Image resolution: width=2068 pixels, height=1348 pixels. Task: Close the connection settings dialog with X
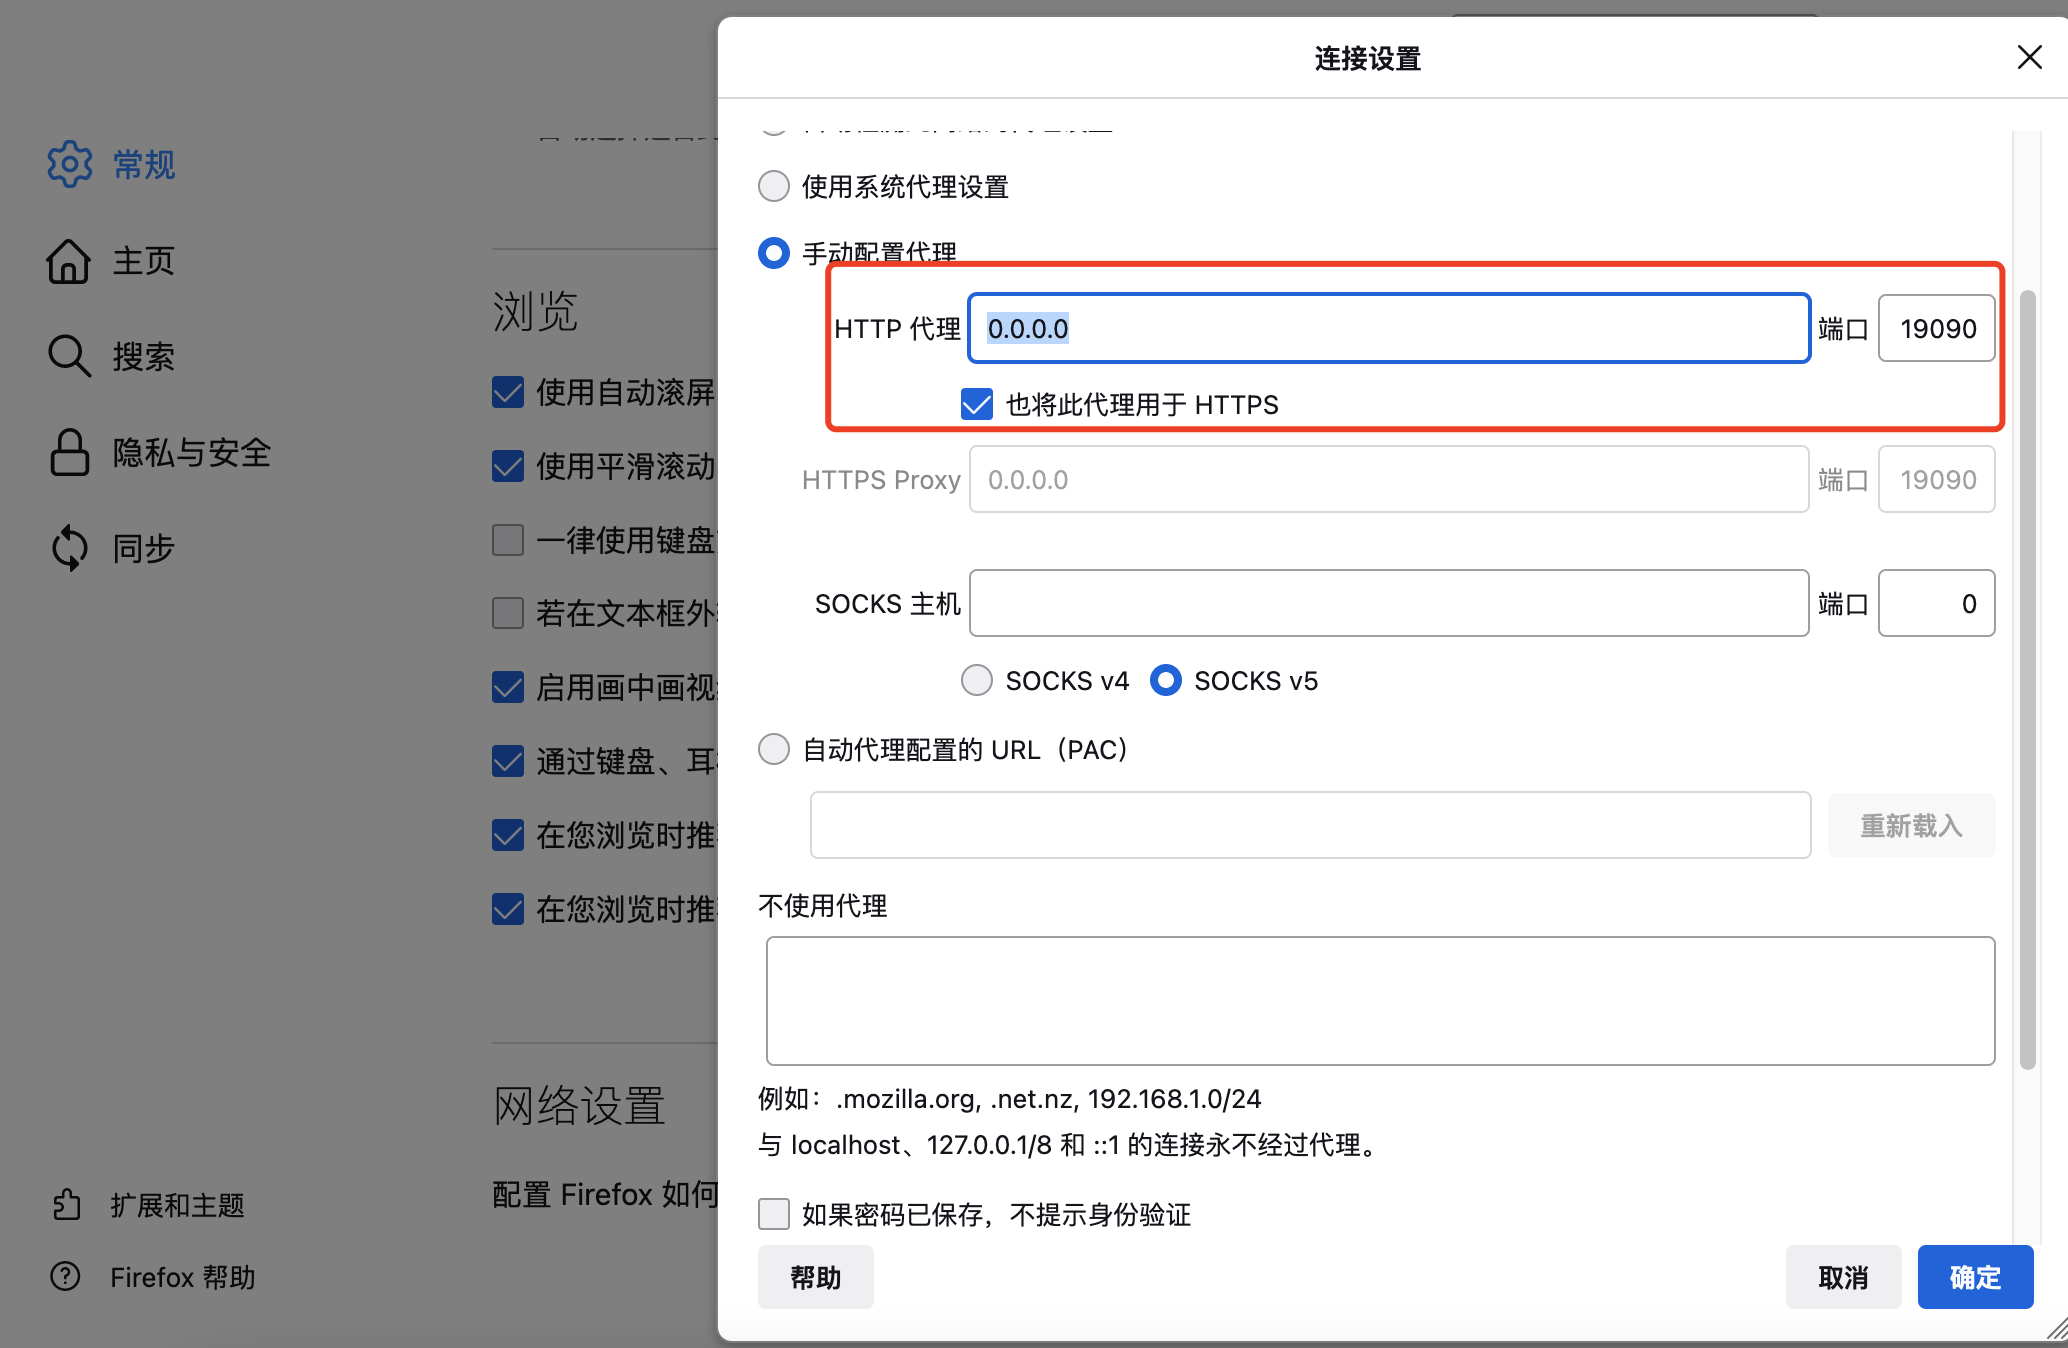2029,57
